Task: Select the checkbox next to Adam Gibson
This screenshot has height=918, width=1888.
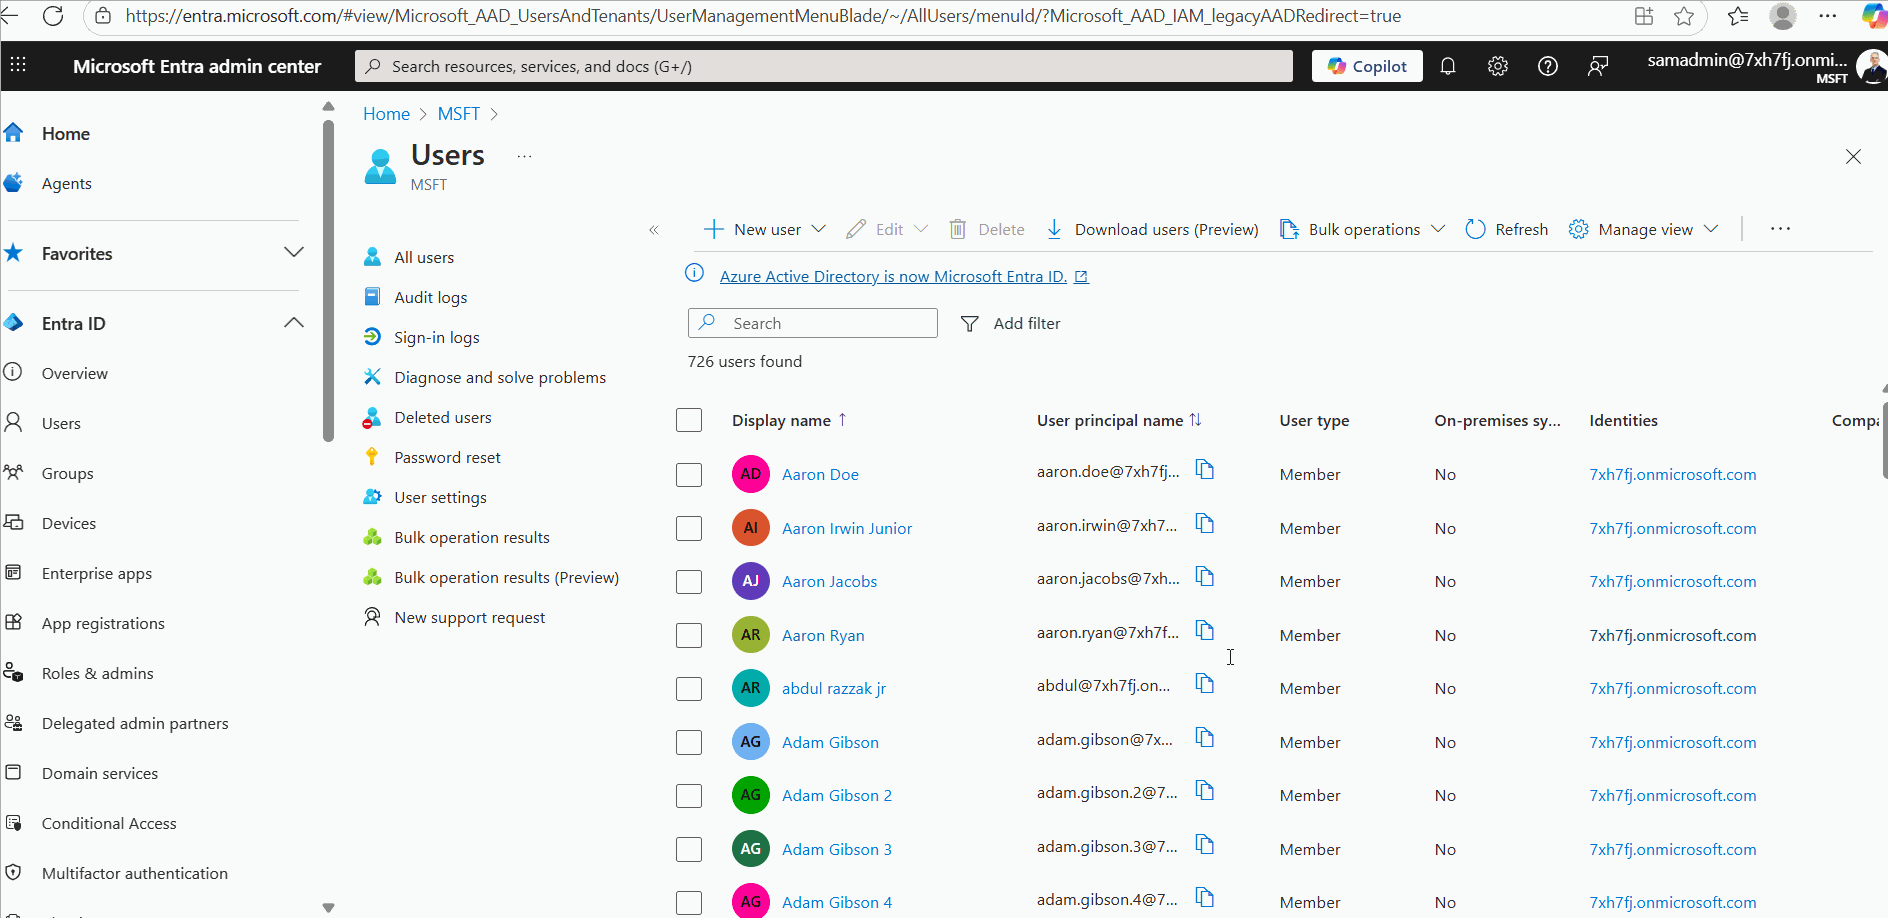Action: 689,742
